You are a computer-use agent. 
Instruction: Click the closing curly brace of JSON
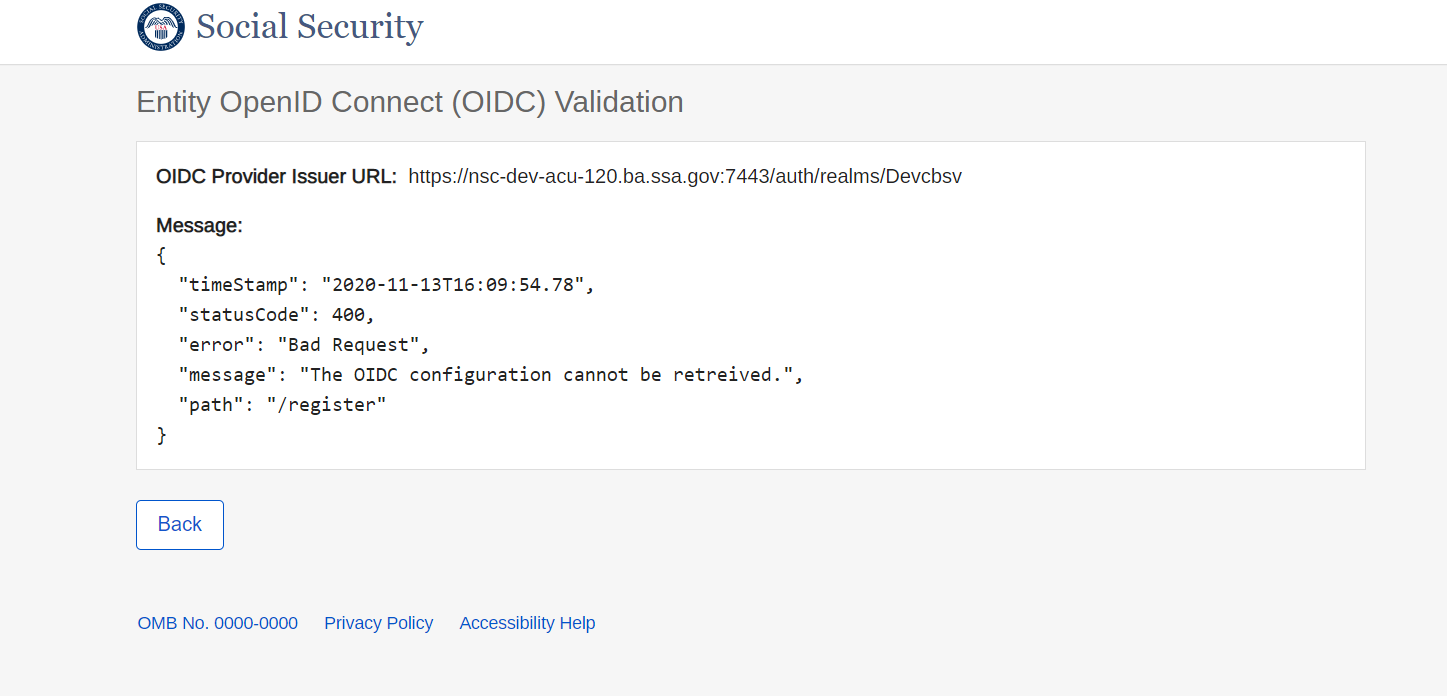[162, 435]
